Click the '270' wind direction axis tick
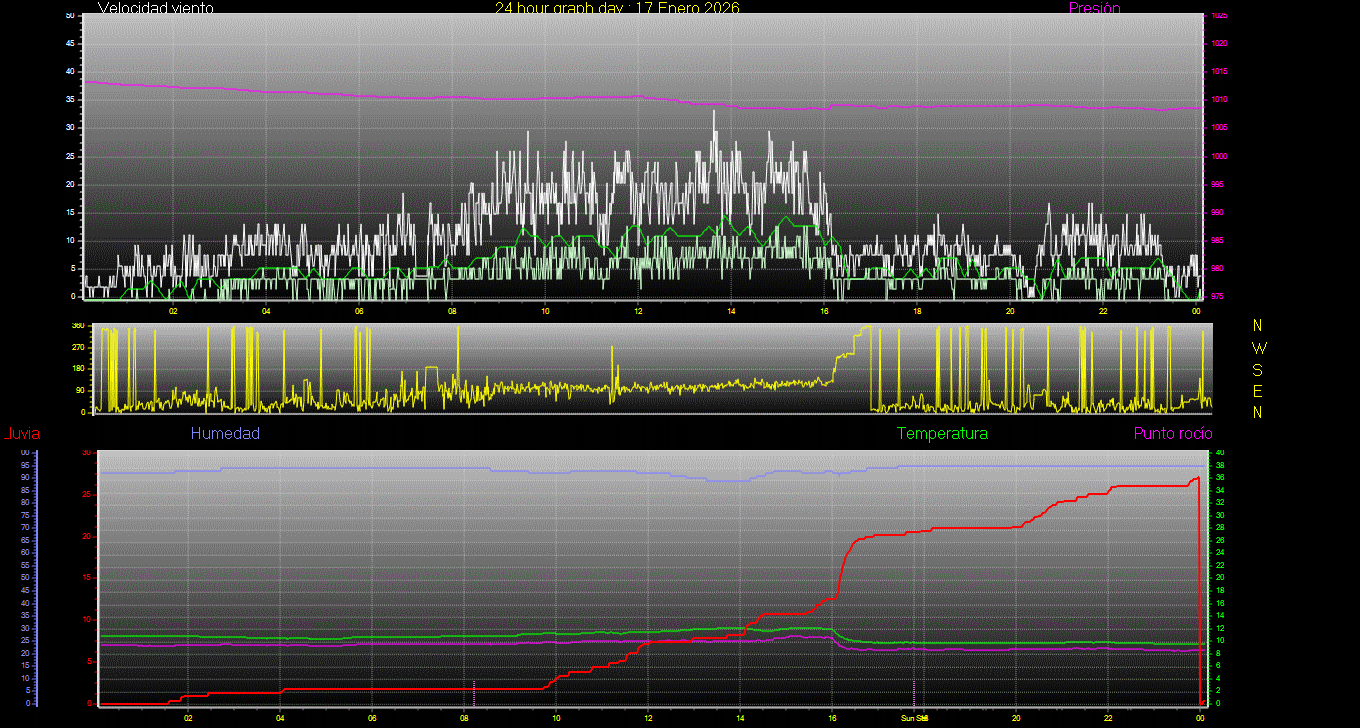This screenshot has height=728, width=1360. point(77,348)
